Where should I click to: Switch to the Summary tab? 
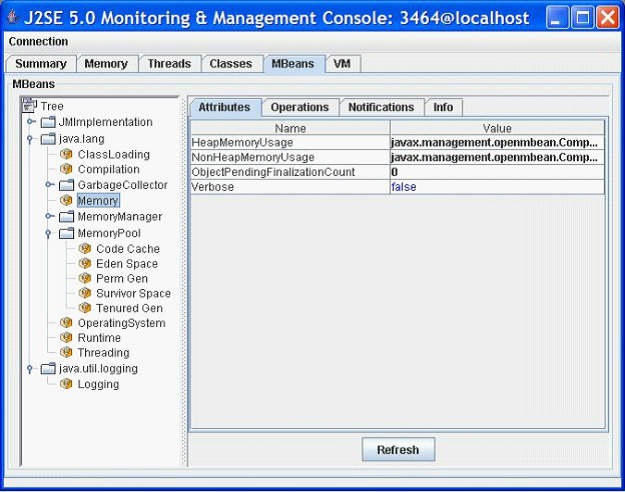coord(41,64)
